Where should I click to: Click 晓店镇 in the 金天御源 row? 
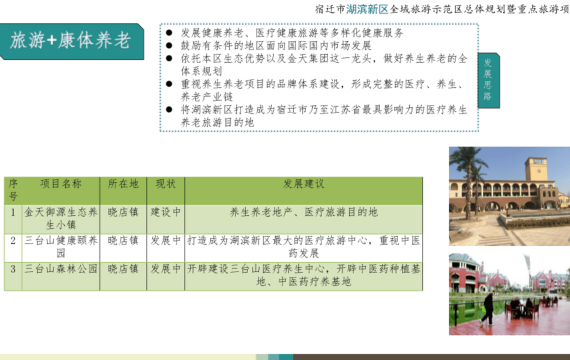pos(123,219)
